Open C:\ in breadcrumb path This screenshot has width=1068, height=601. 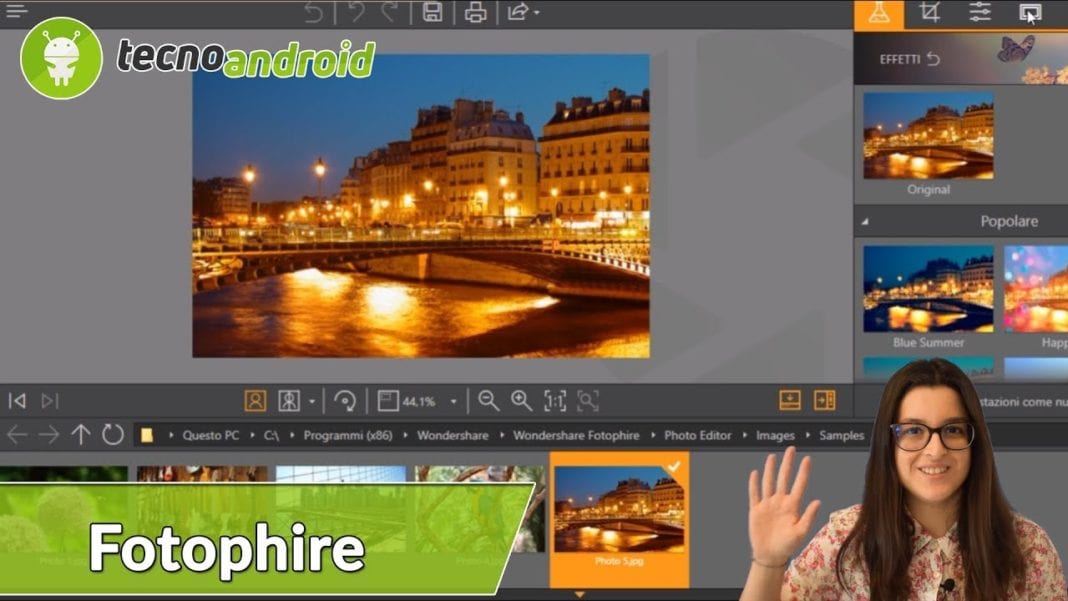click(x=271, y=435)
